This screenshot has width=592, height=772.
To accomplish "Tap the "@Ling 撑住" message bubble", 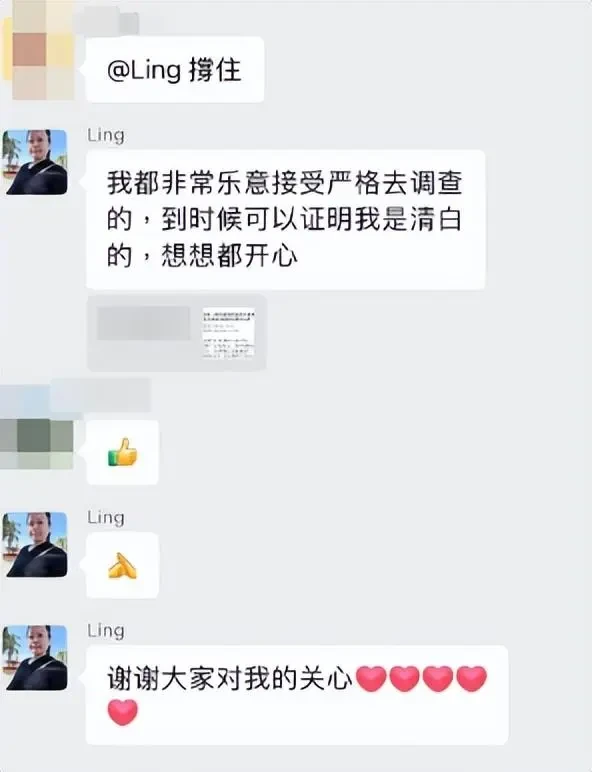I will [x=175, y=69].
